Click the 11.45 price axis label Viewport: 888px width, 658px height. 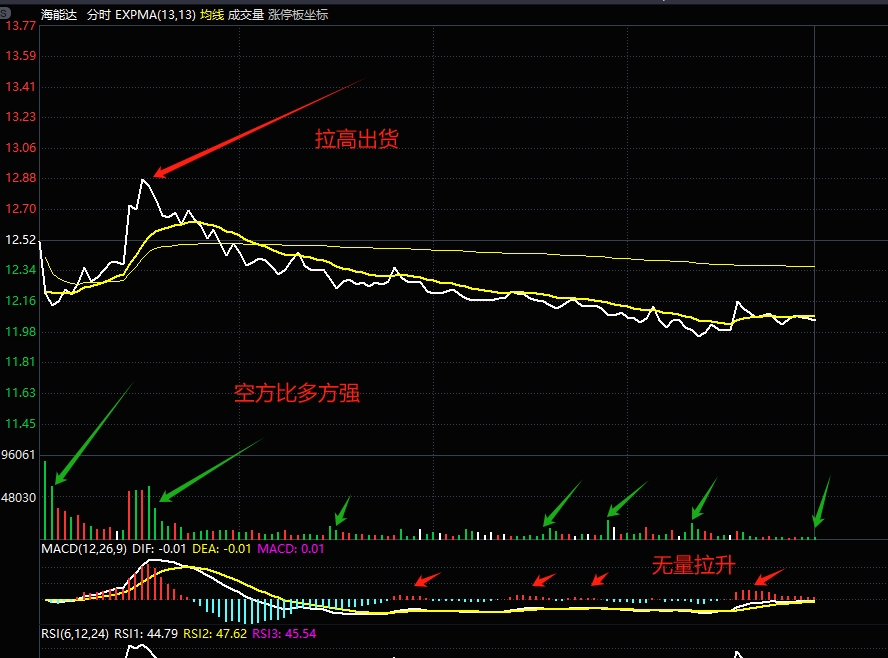(x=20, y=424)
